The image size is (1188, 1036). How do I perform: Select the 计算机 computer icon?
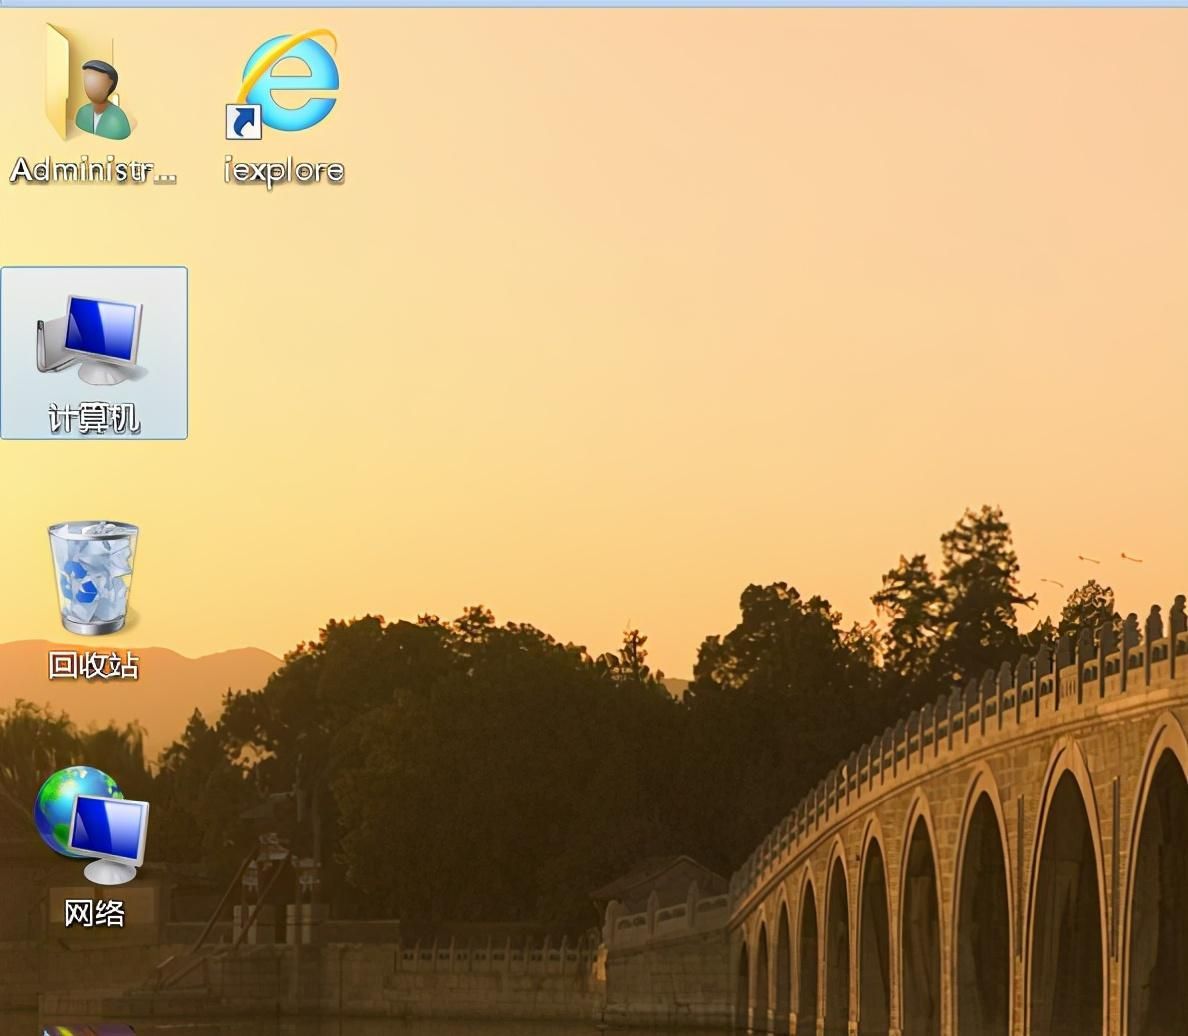92,340
